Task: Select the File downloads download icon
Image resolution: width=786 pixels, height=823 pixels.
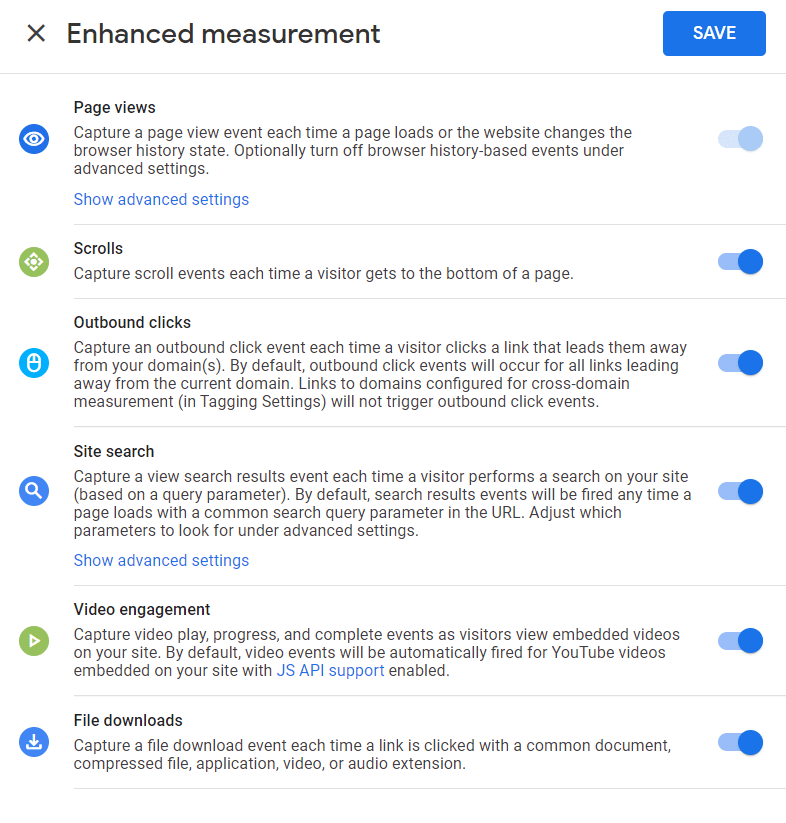Action: point(33,742)
